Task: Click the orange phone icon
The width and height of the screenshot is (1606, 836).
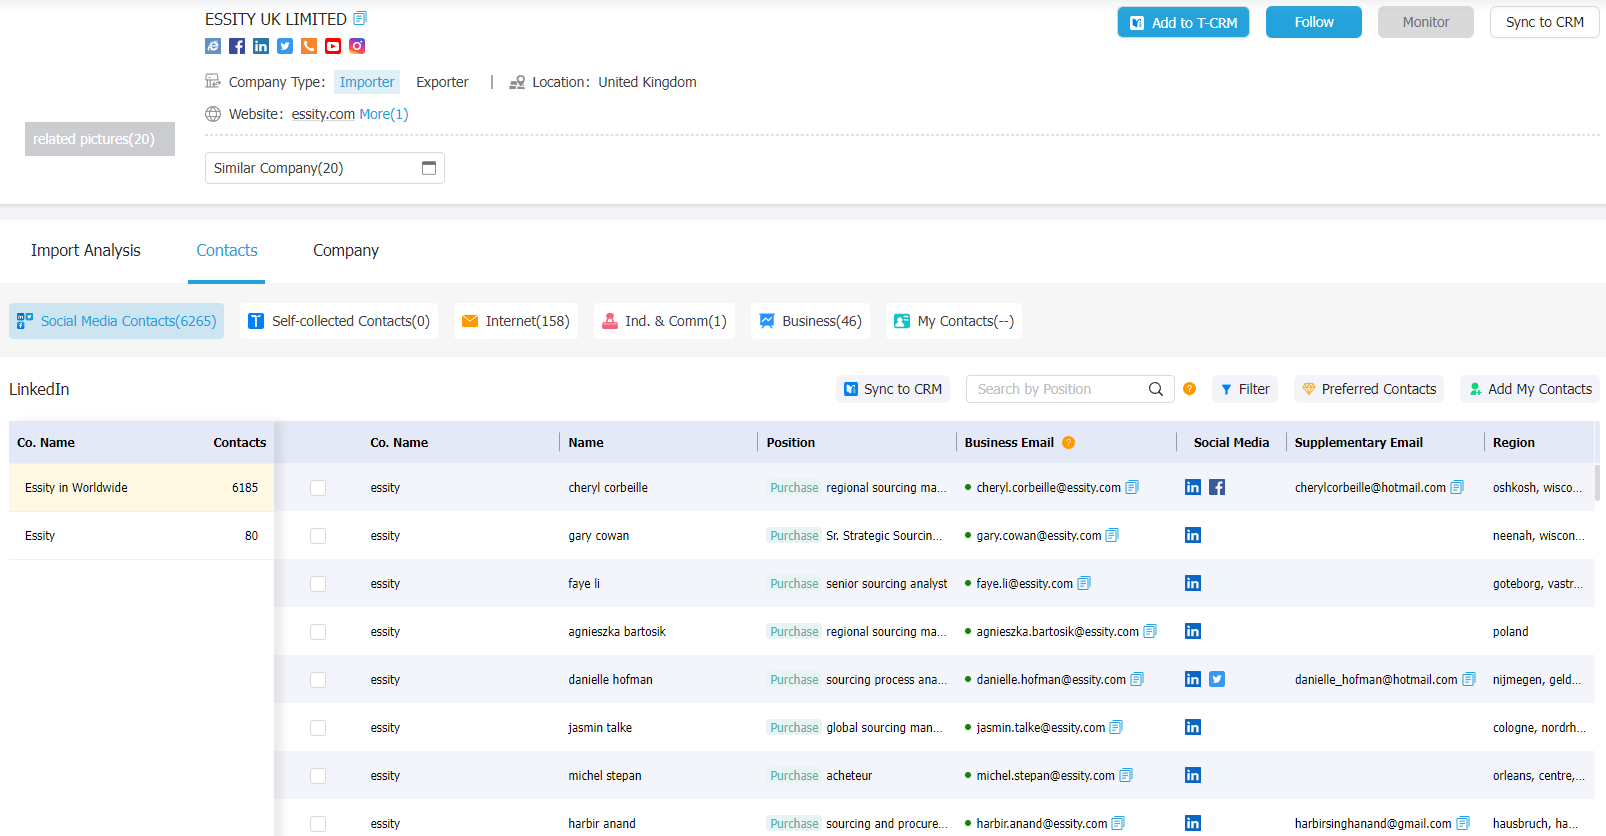Action: [x=309, y=46]
